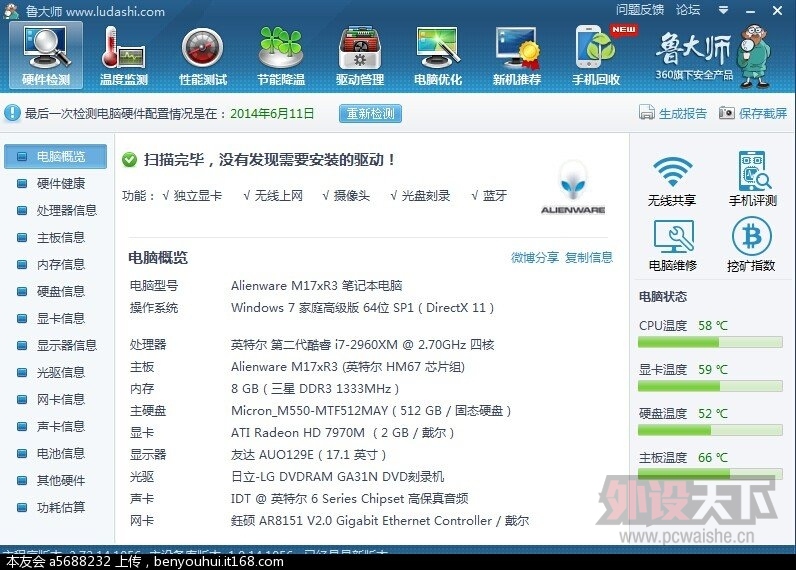Viewport: 796px width, 570px height.
Task: Open 硬件检测 hardware detection tab
Action: 46,56
